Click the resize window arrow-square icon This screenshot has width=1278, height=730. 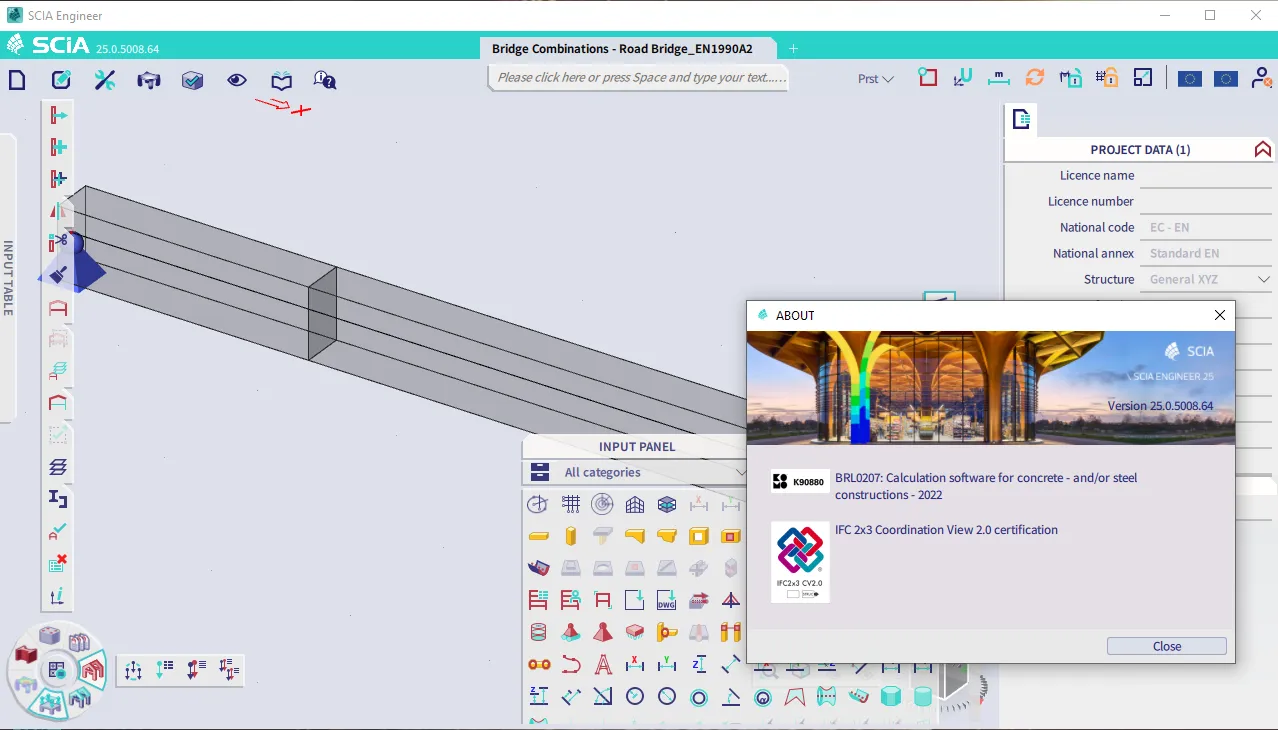pos(1143,78)
